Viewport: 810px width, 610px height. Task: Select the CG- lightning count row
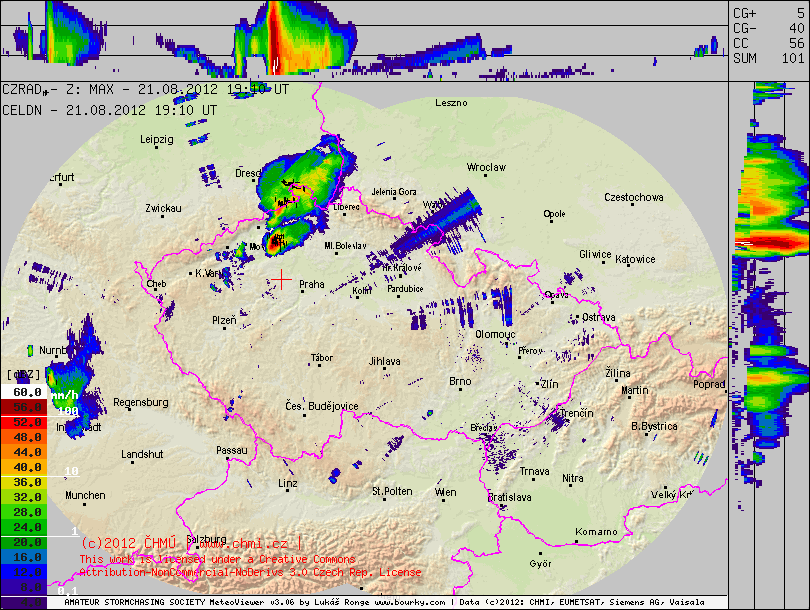coord(769,28)
